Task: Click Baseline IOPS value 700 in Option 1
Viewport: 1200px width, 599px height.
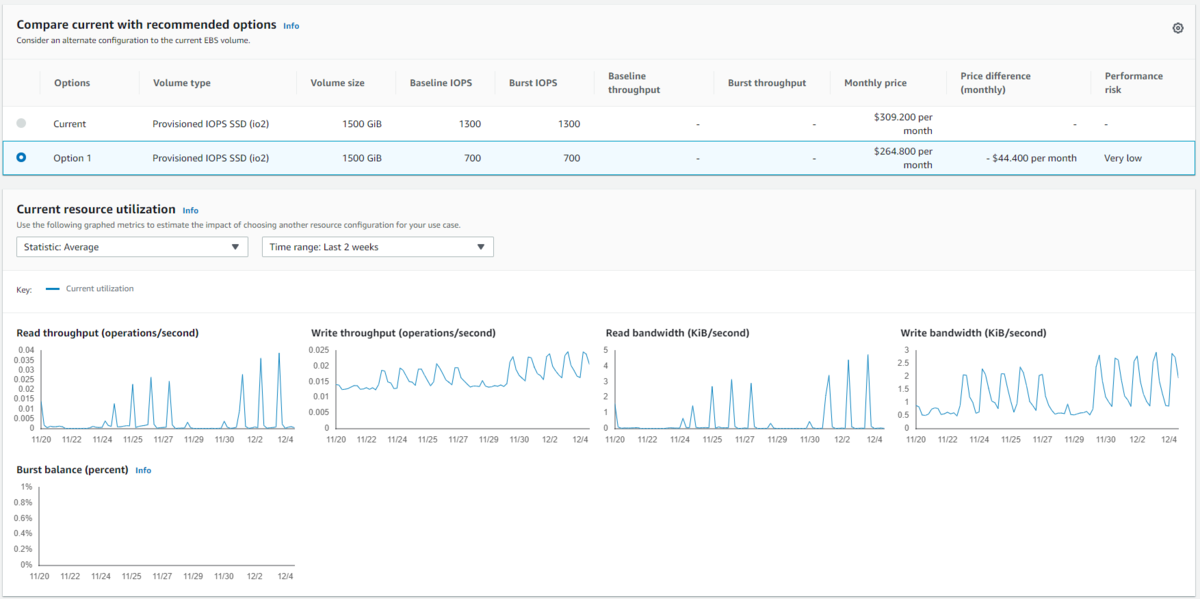Action: pyautogui.click(x=472, y=158)
